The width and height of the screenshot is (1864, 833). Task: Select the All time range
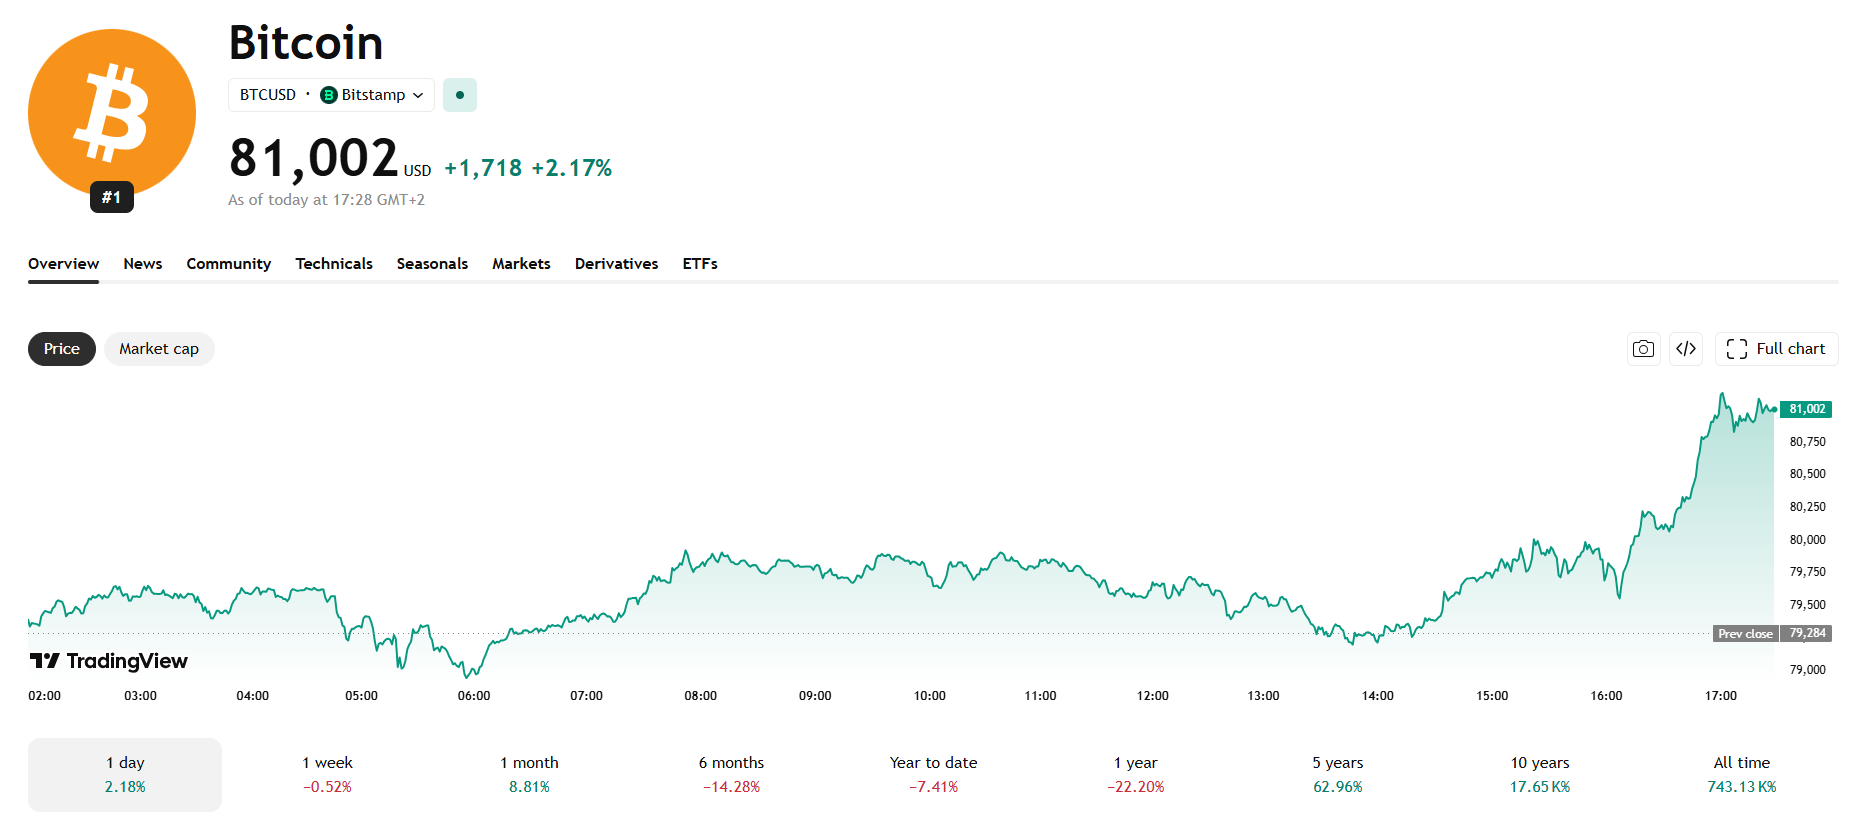1741,775
